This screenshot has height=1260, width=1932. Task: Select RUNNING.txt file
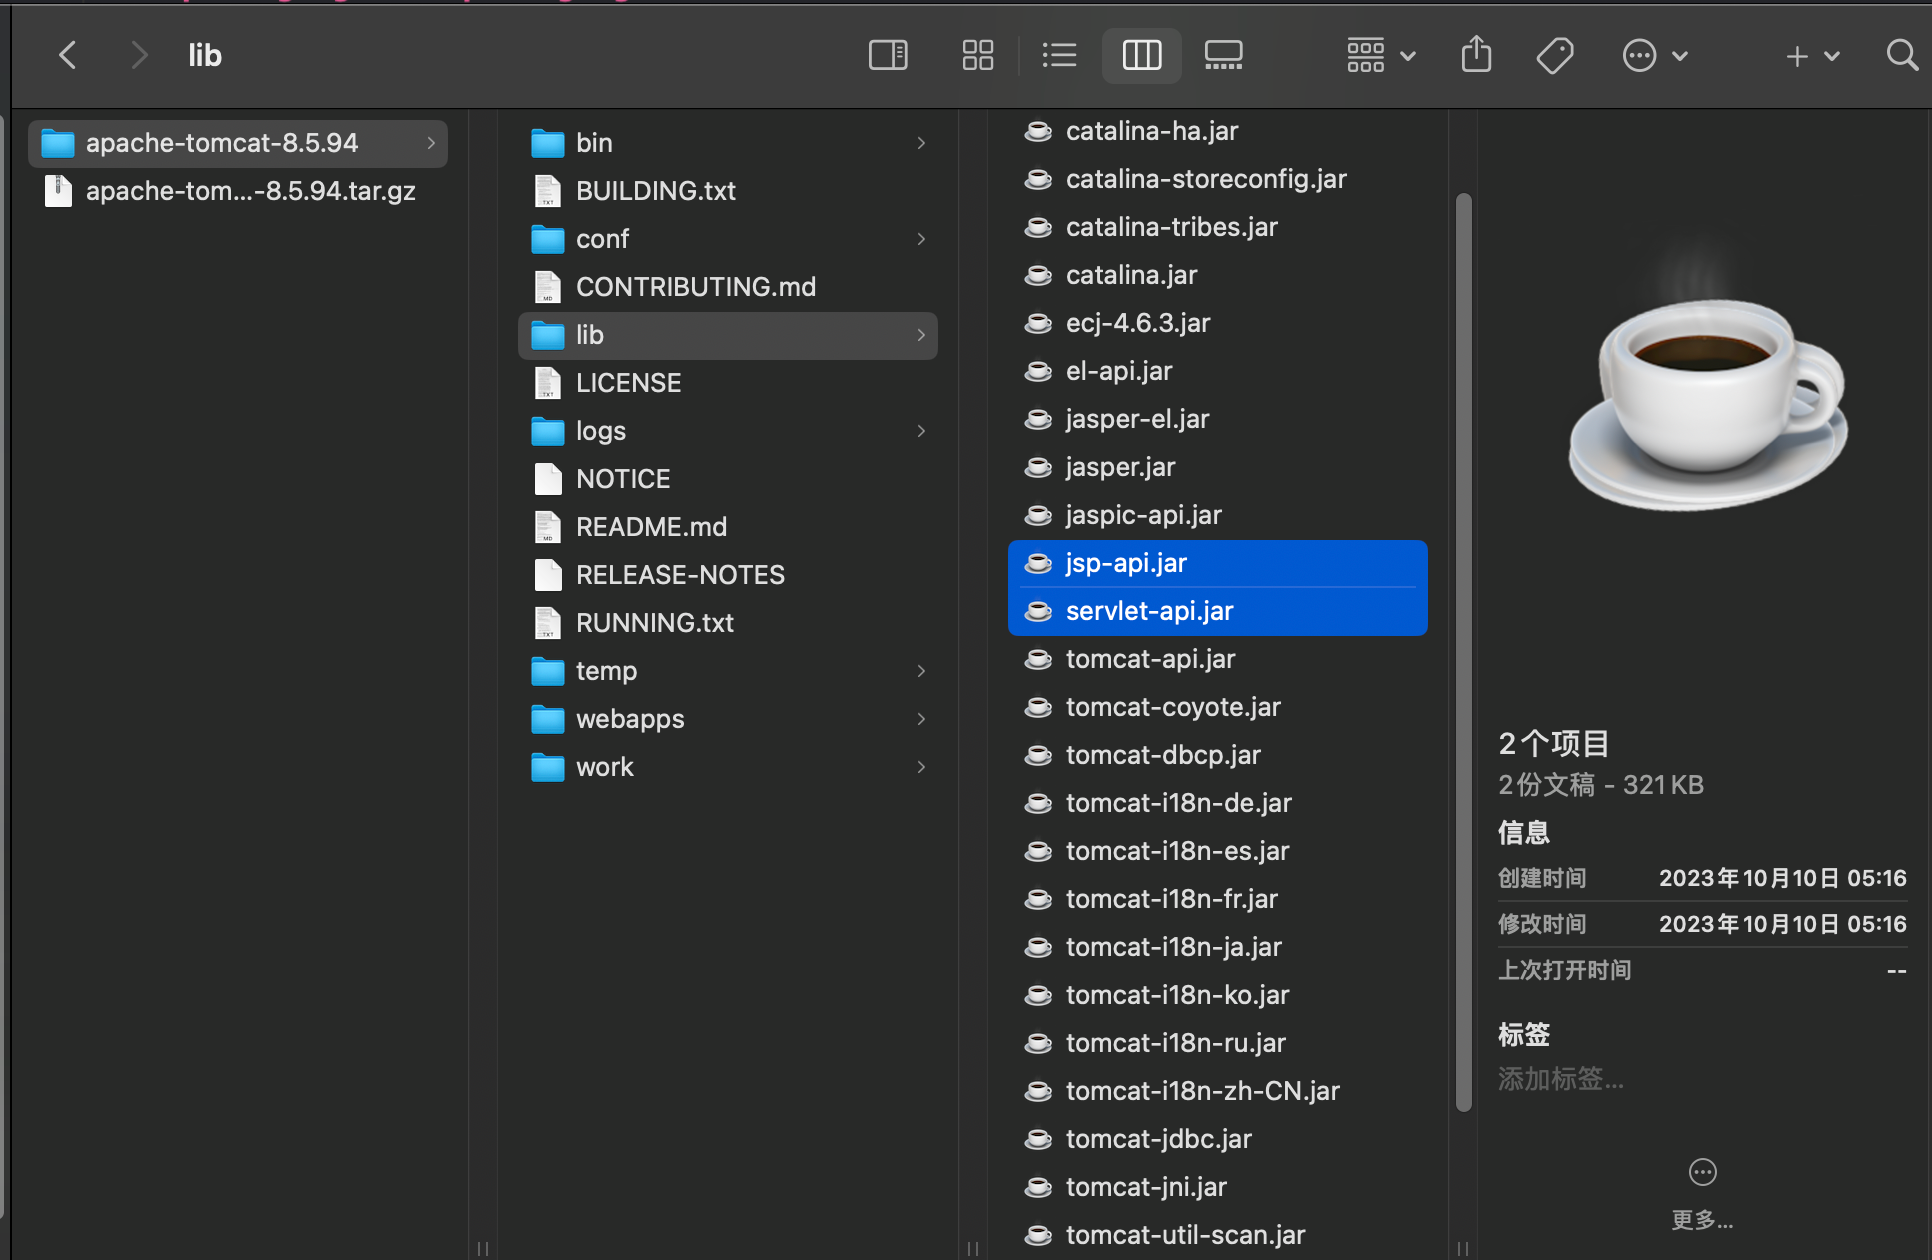pos(728,623)
